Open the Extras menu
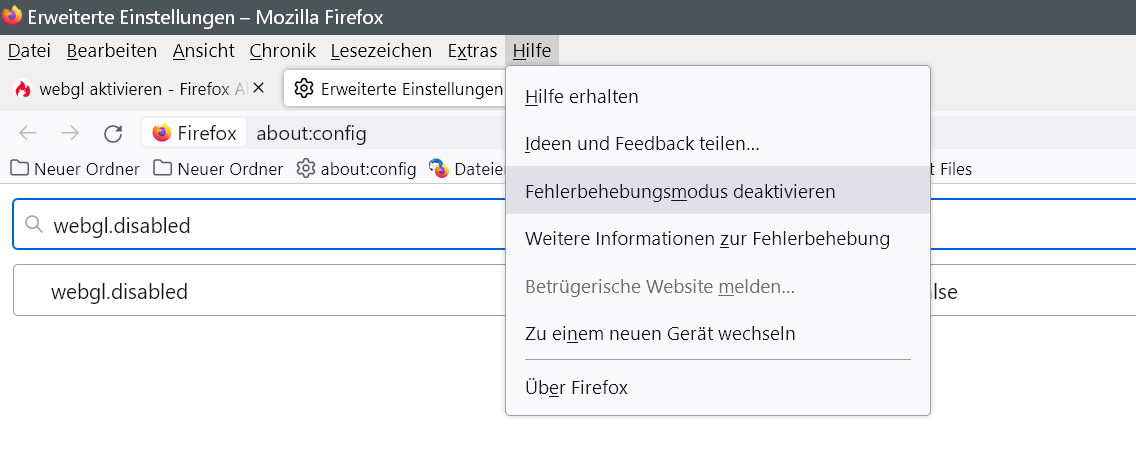Image resolution: width=1136 pixels, height=468 pixels. coord(472,50)
